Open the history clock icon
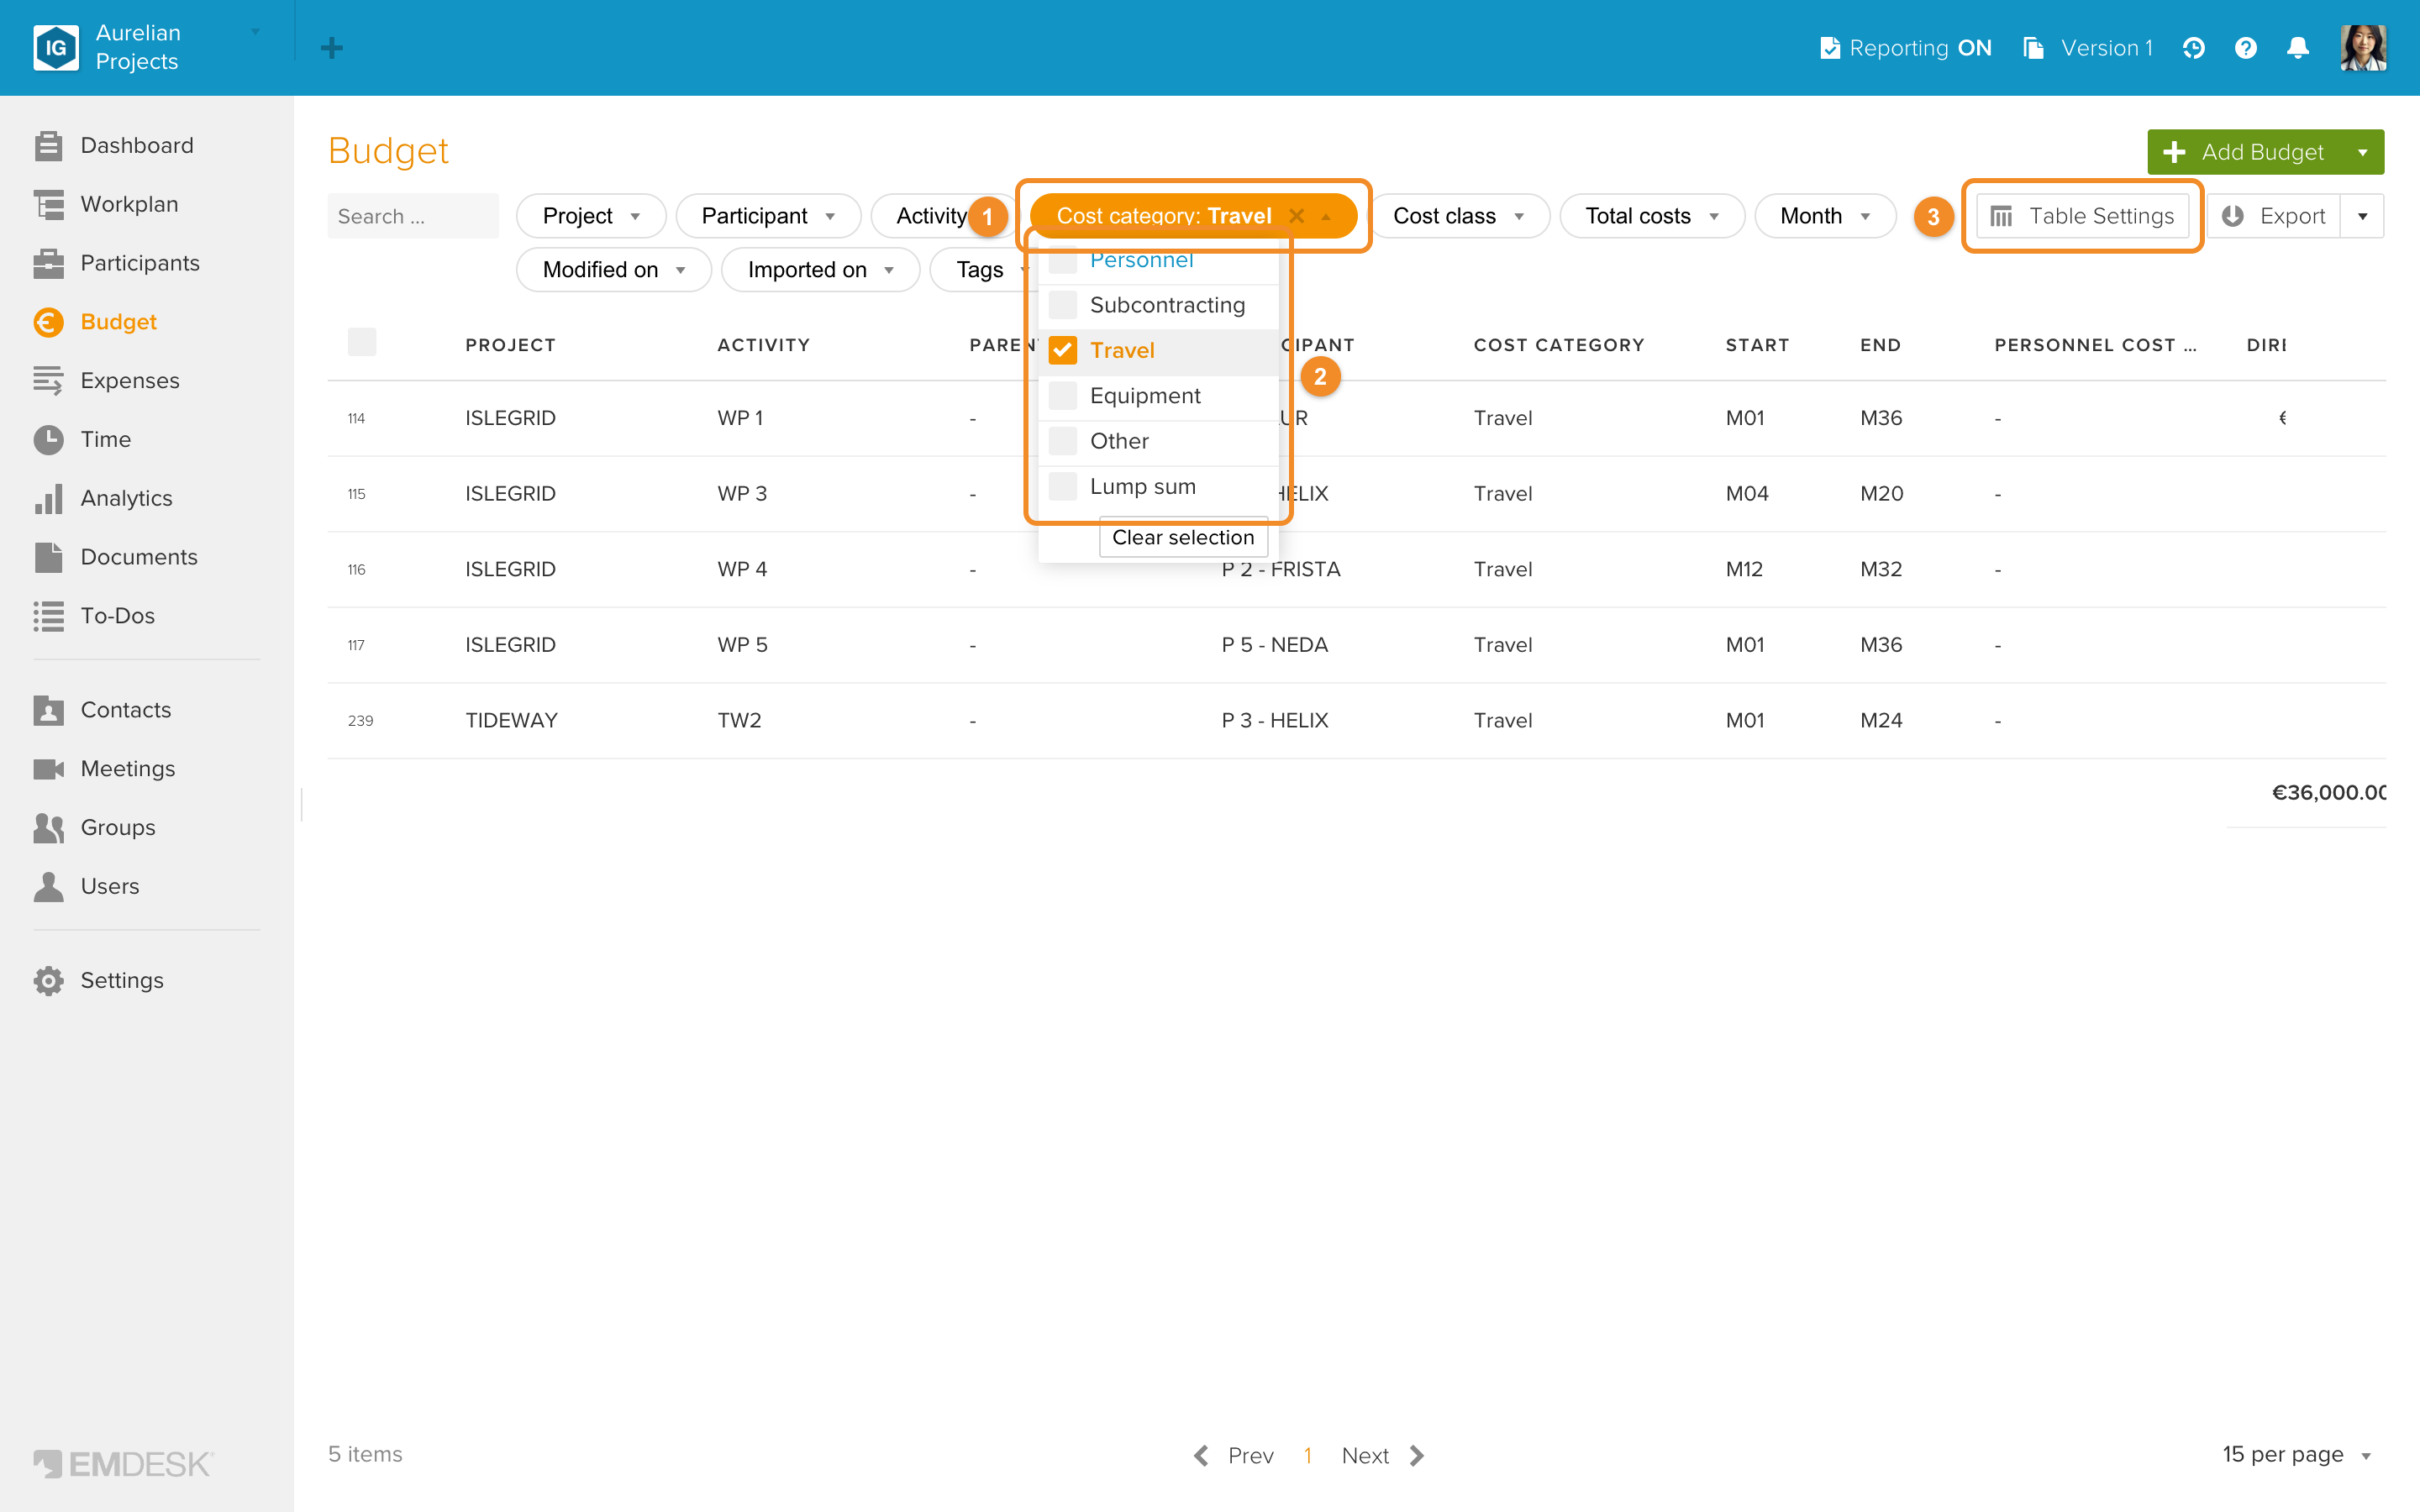 tap(2194, 48)
